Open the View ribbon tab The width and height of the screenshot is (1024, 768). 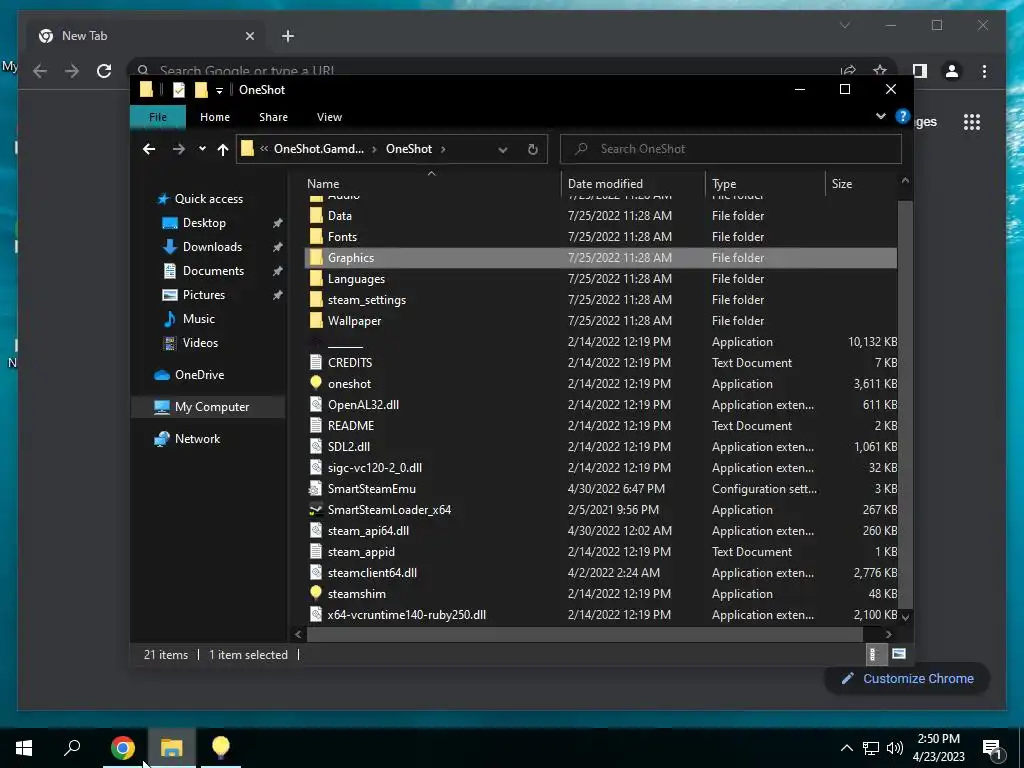[329, 117]
